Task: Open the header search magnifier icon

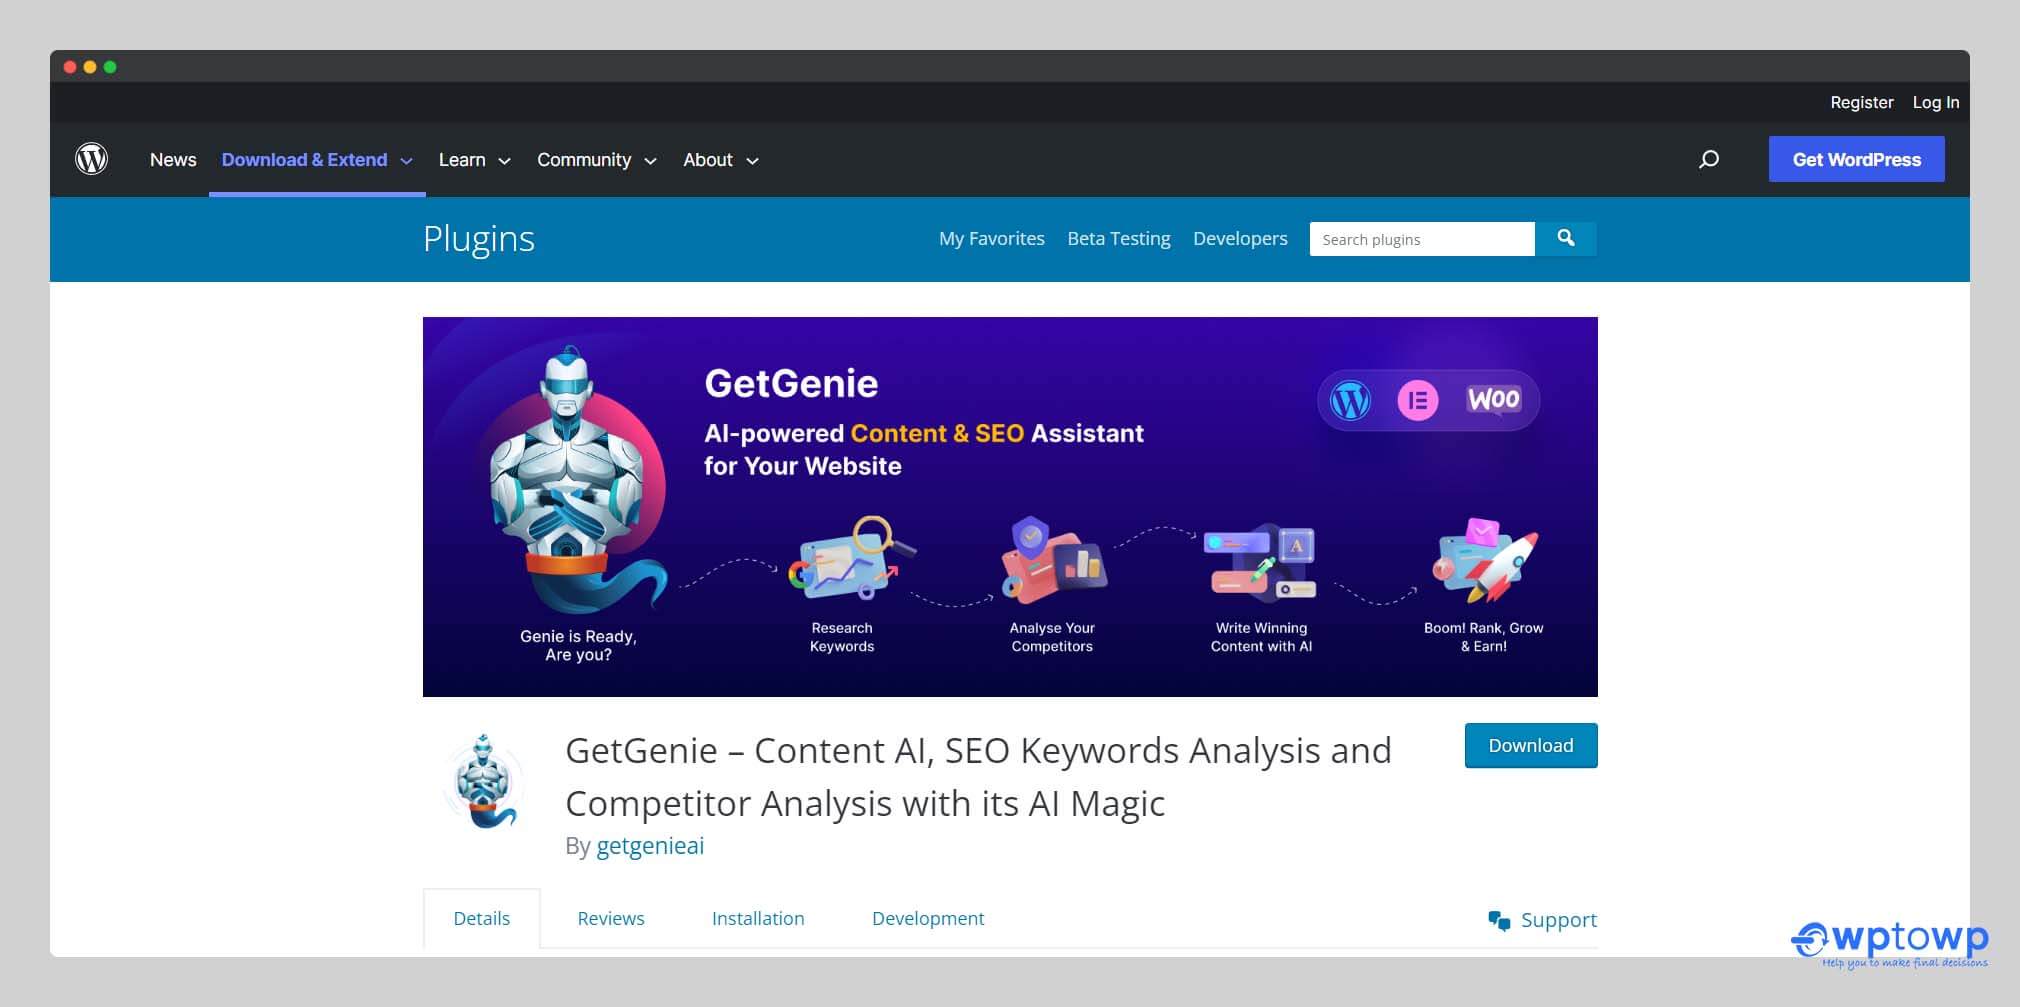Action: [1709, 159]
